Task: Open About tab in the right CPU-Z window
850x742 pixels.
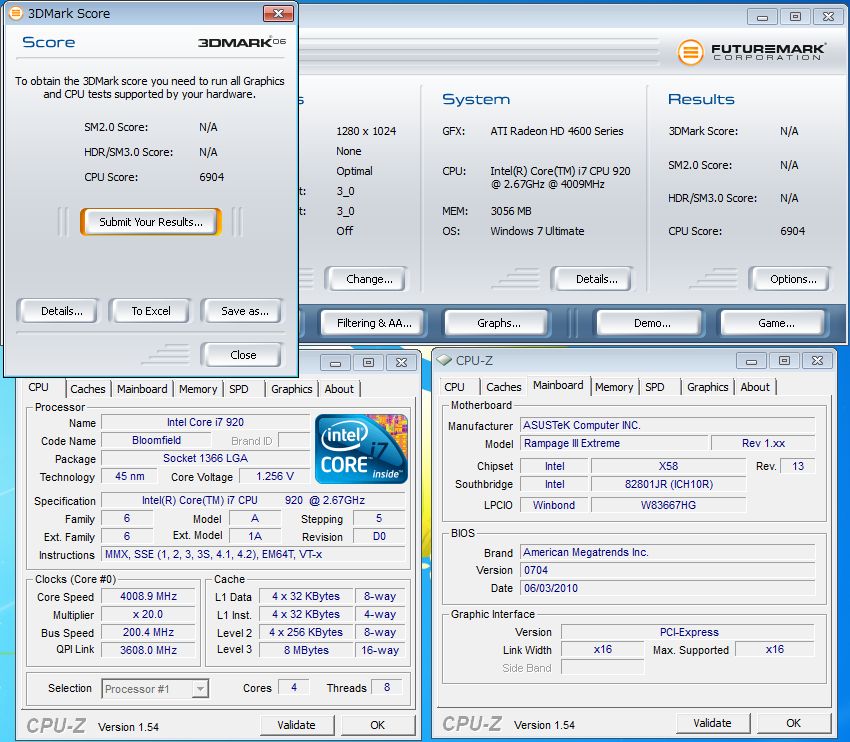Action: click(x=755, y=387)
